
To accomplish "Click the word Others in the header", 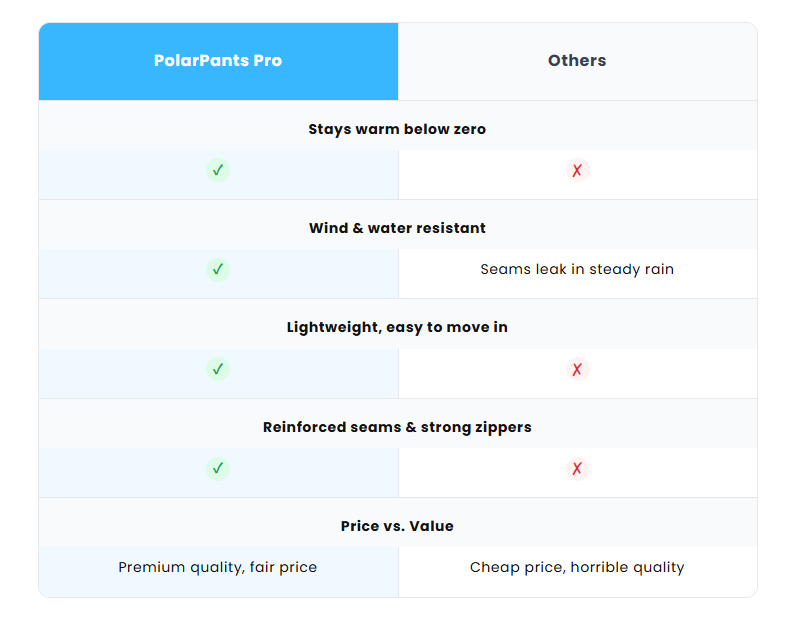I will click(x=577, y=61).
